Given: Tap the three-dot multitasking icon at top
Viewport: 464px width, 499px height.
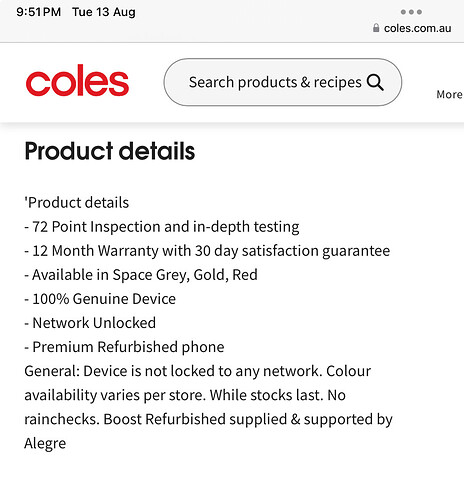Looking at the screenshot, I should click(411, 12).
